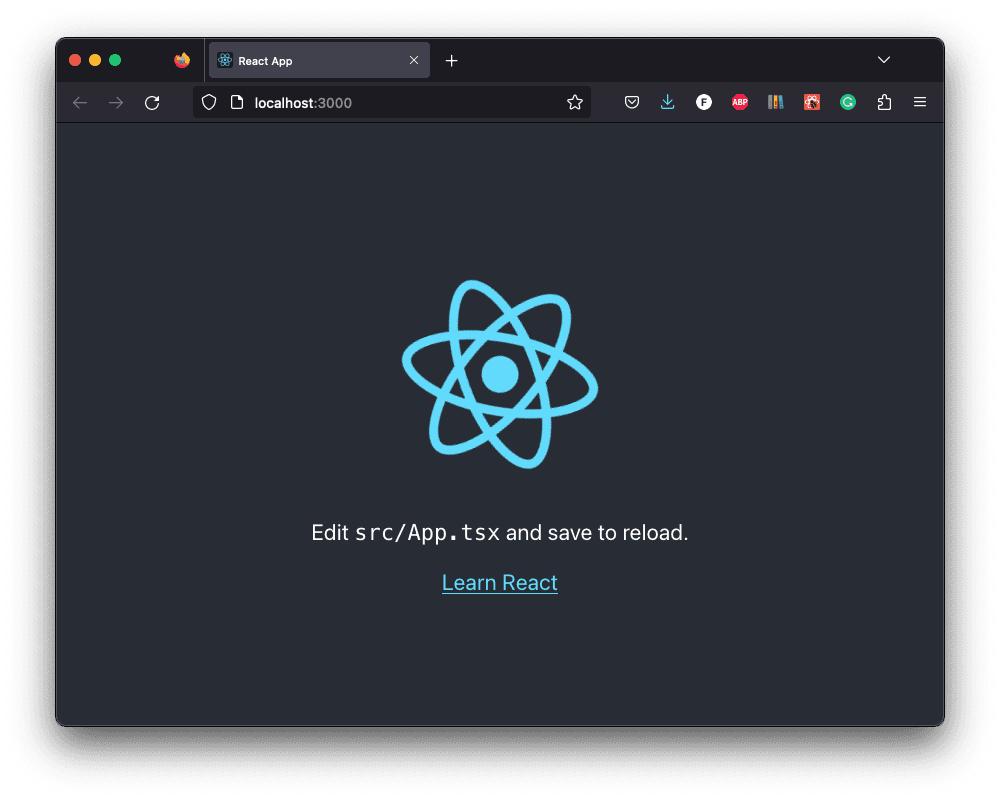Show site information page icon
Image resolution: width=1000 pixels, height=800 pixels.
237,102
